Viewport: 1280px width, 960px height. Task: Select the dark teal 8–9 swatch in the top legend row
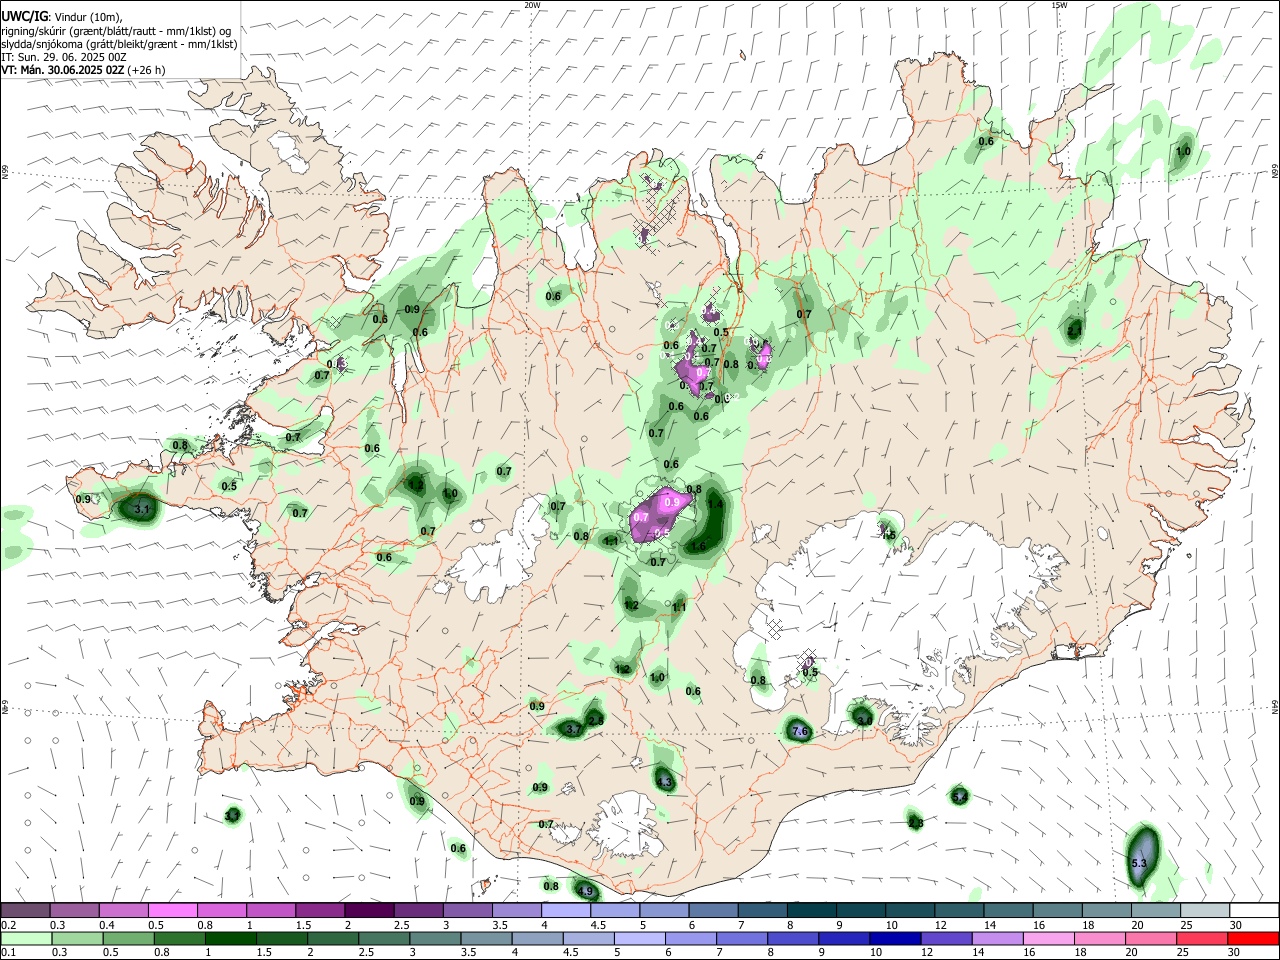pyautogui.click(x=811, y=910)
